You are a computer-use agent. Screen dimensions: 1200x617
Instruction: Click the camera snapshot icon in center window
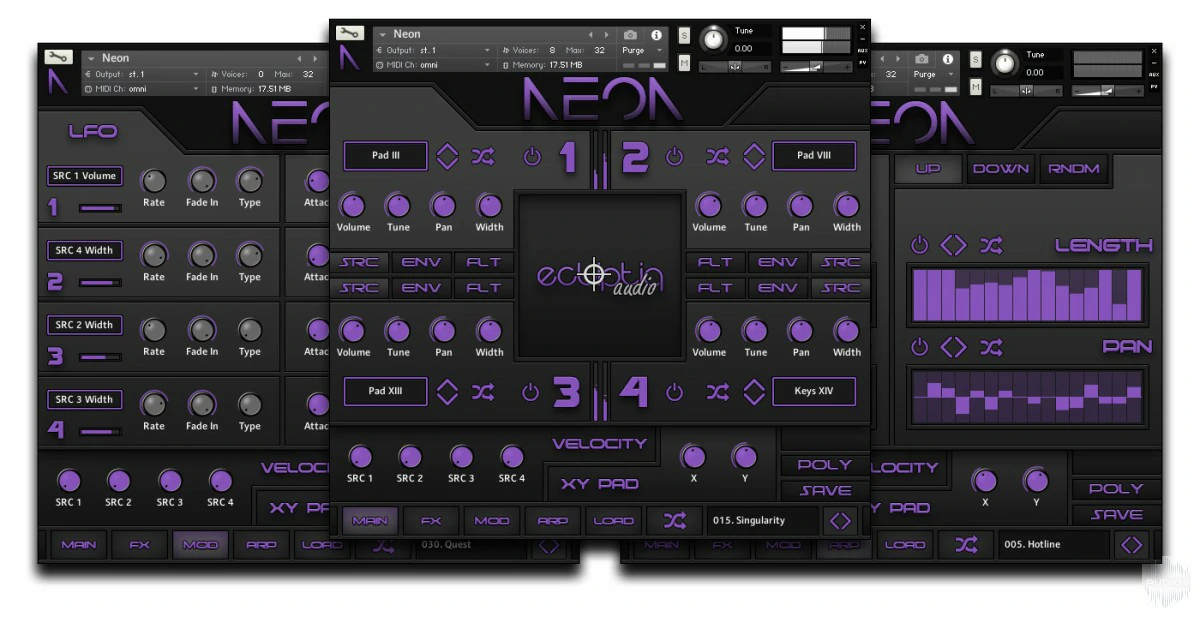click(x=631, y=35)
